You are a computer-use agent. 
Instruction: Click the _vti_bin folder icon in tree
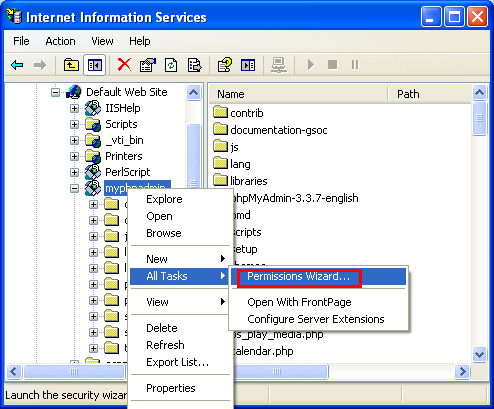click(93, 140)
